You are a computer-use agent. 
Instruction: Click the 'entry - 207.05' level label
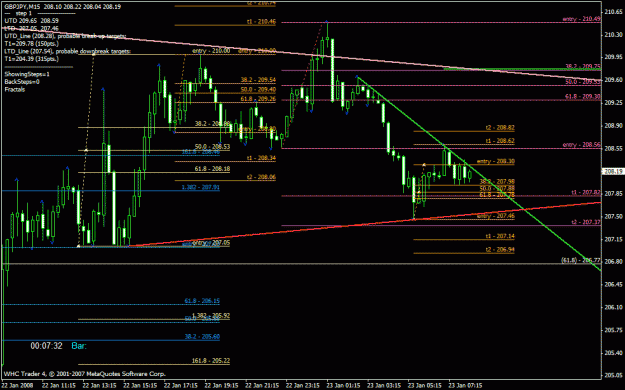pyautogui.click(x=211, y=242)
